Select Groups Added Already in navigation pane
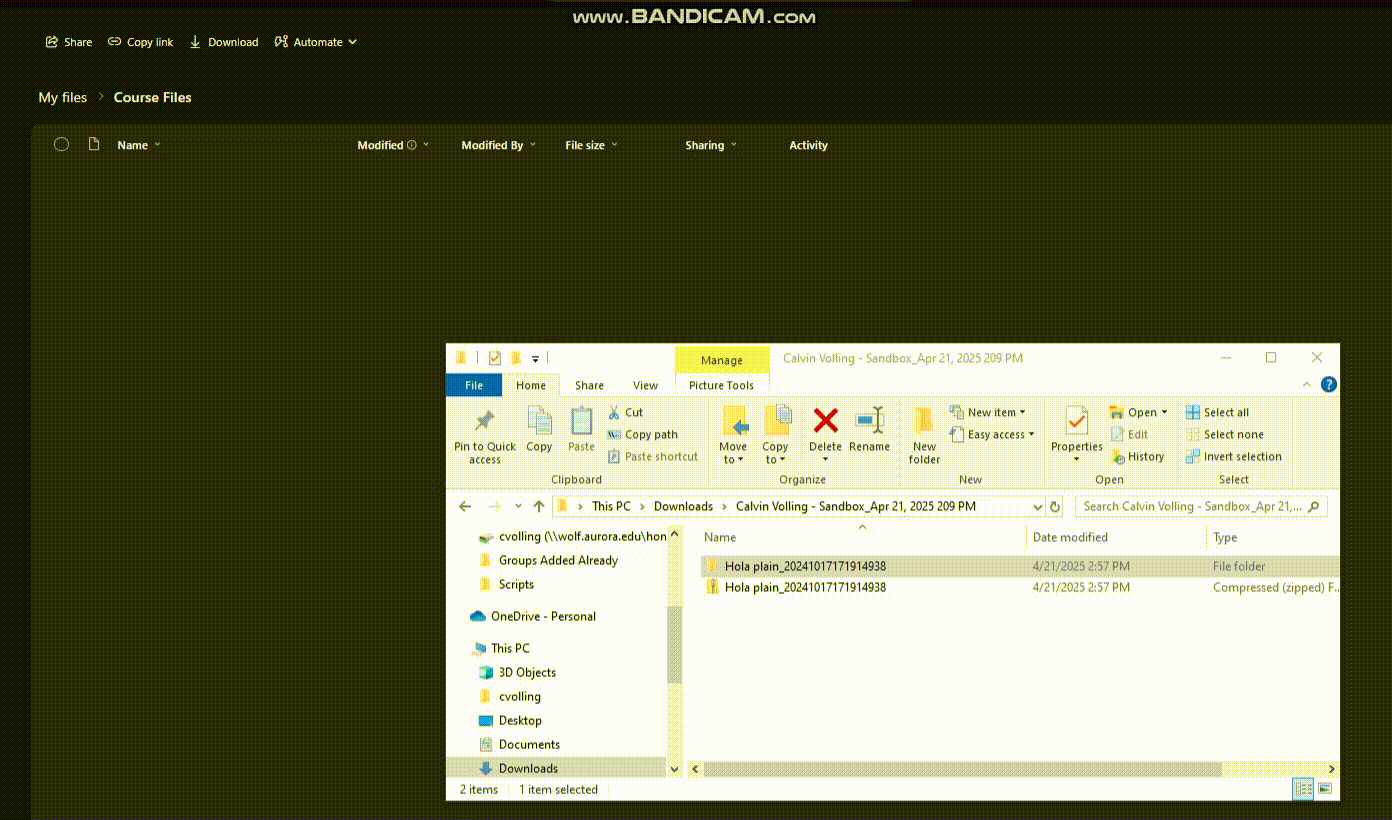This screenshot has height=820, width=1392. coord(558,560)
